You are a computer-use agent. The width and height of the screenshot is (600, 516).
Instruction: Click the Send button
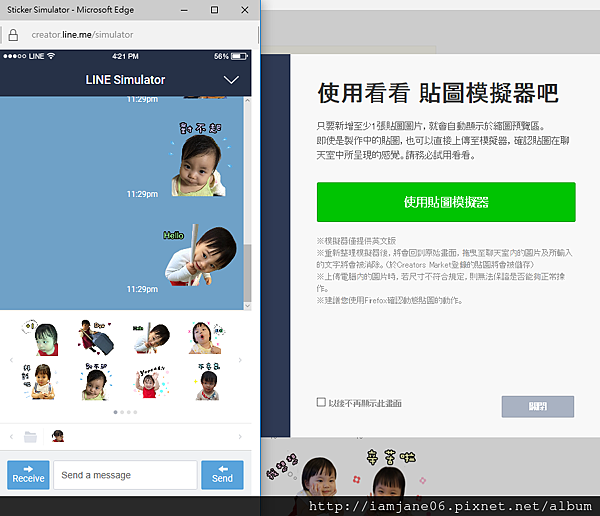[222, 475]
